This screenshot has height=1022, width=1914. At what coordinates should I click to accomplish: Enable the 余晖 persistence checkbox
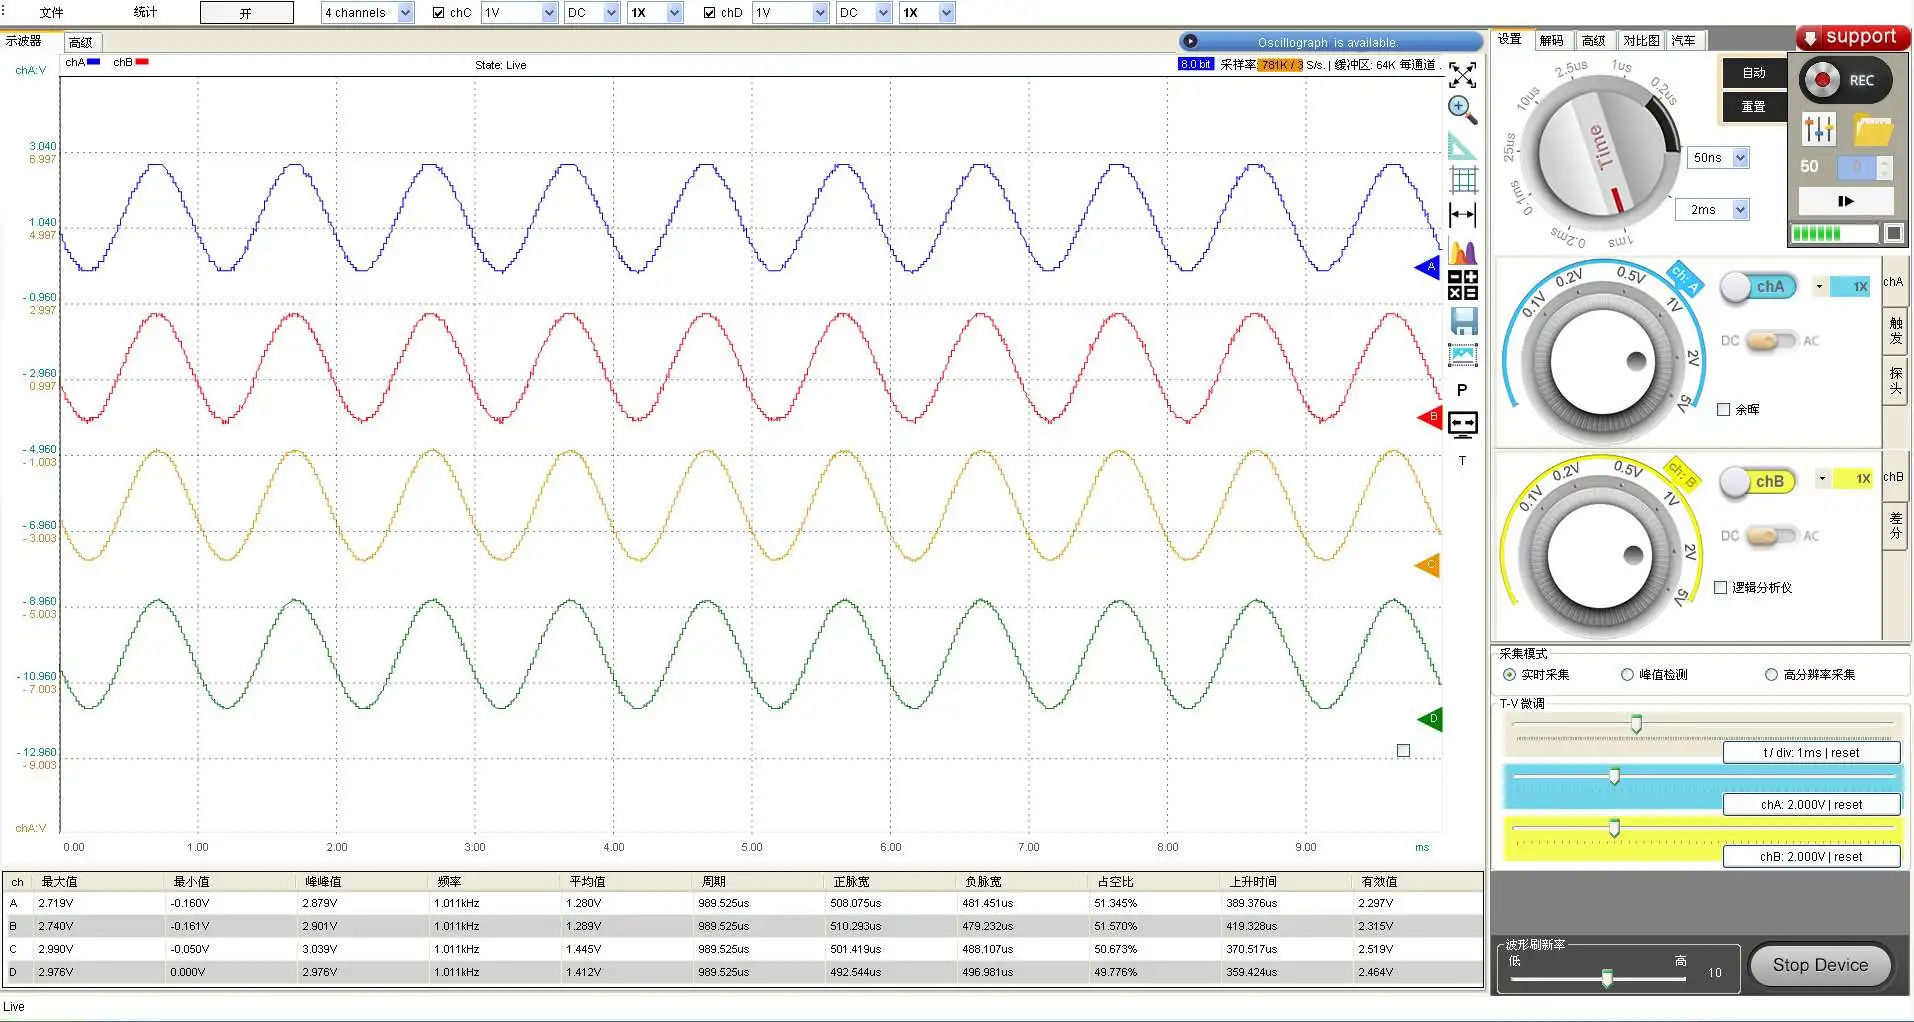click(1723, 410)
